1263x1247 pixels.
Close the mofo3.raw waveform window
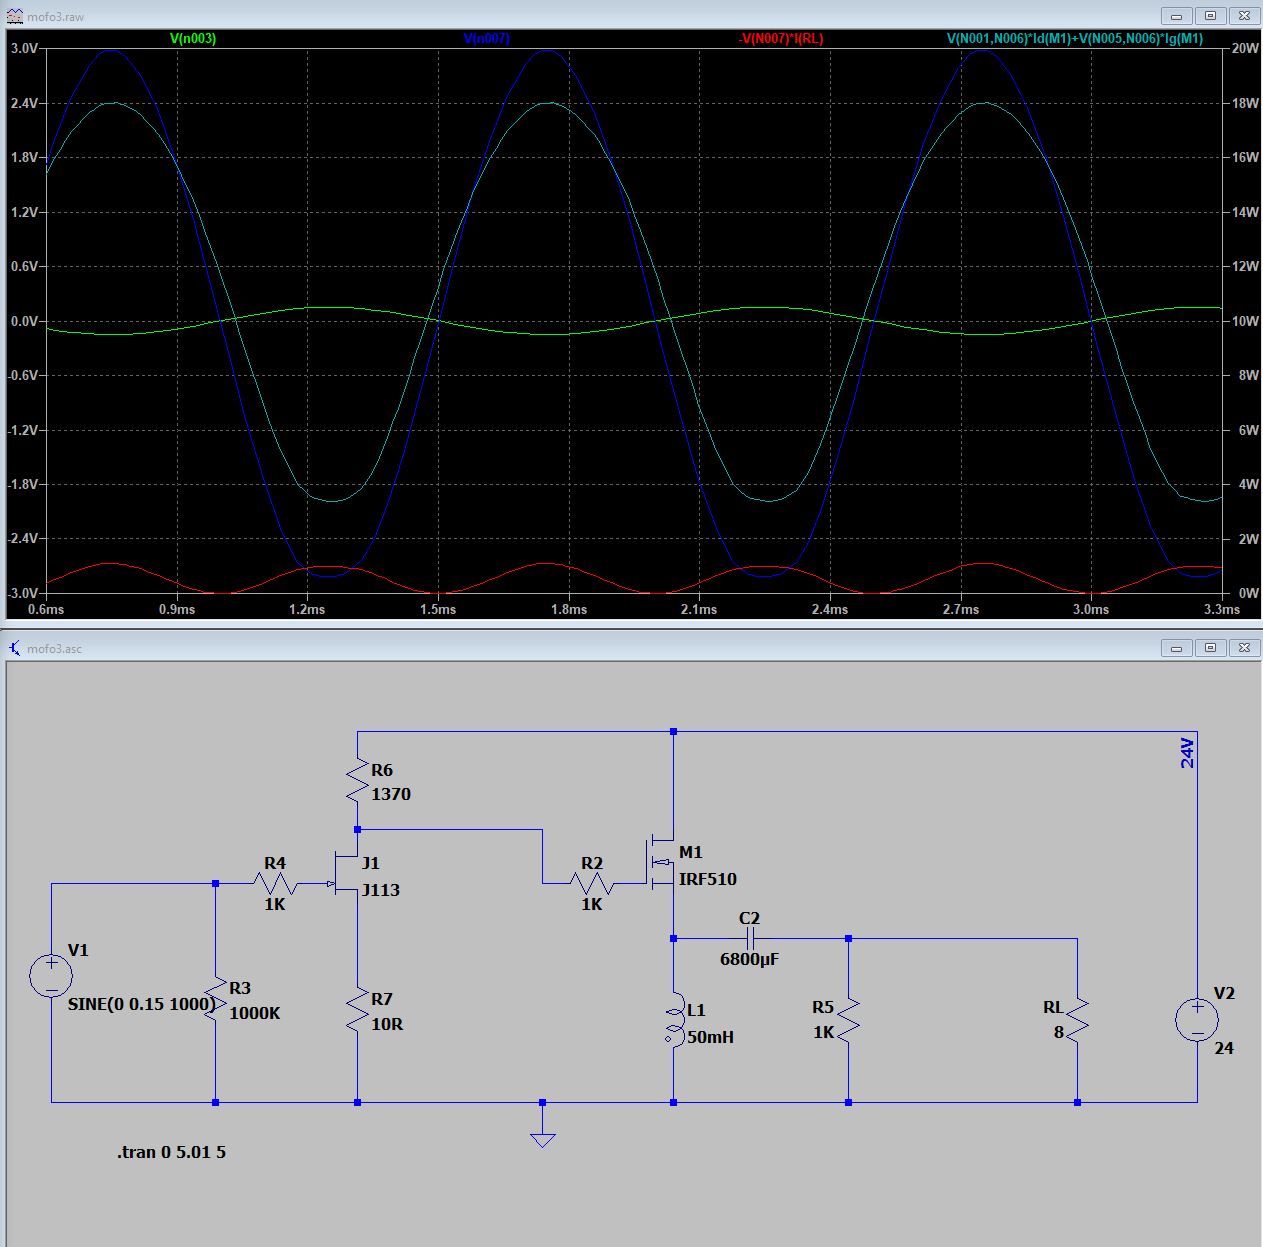coord(1244,16)
